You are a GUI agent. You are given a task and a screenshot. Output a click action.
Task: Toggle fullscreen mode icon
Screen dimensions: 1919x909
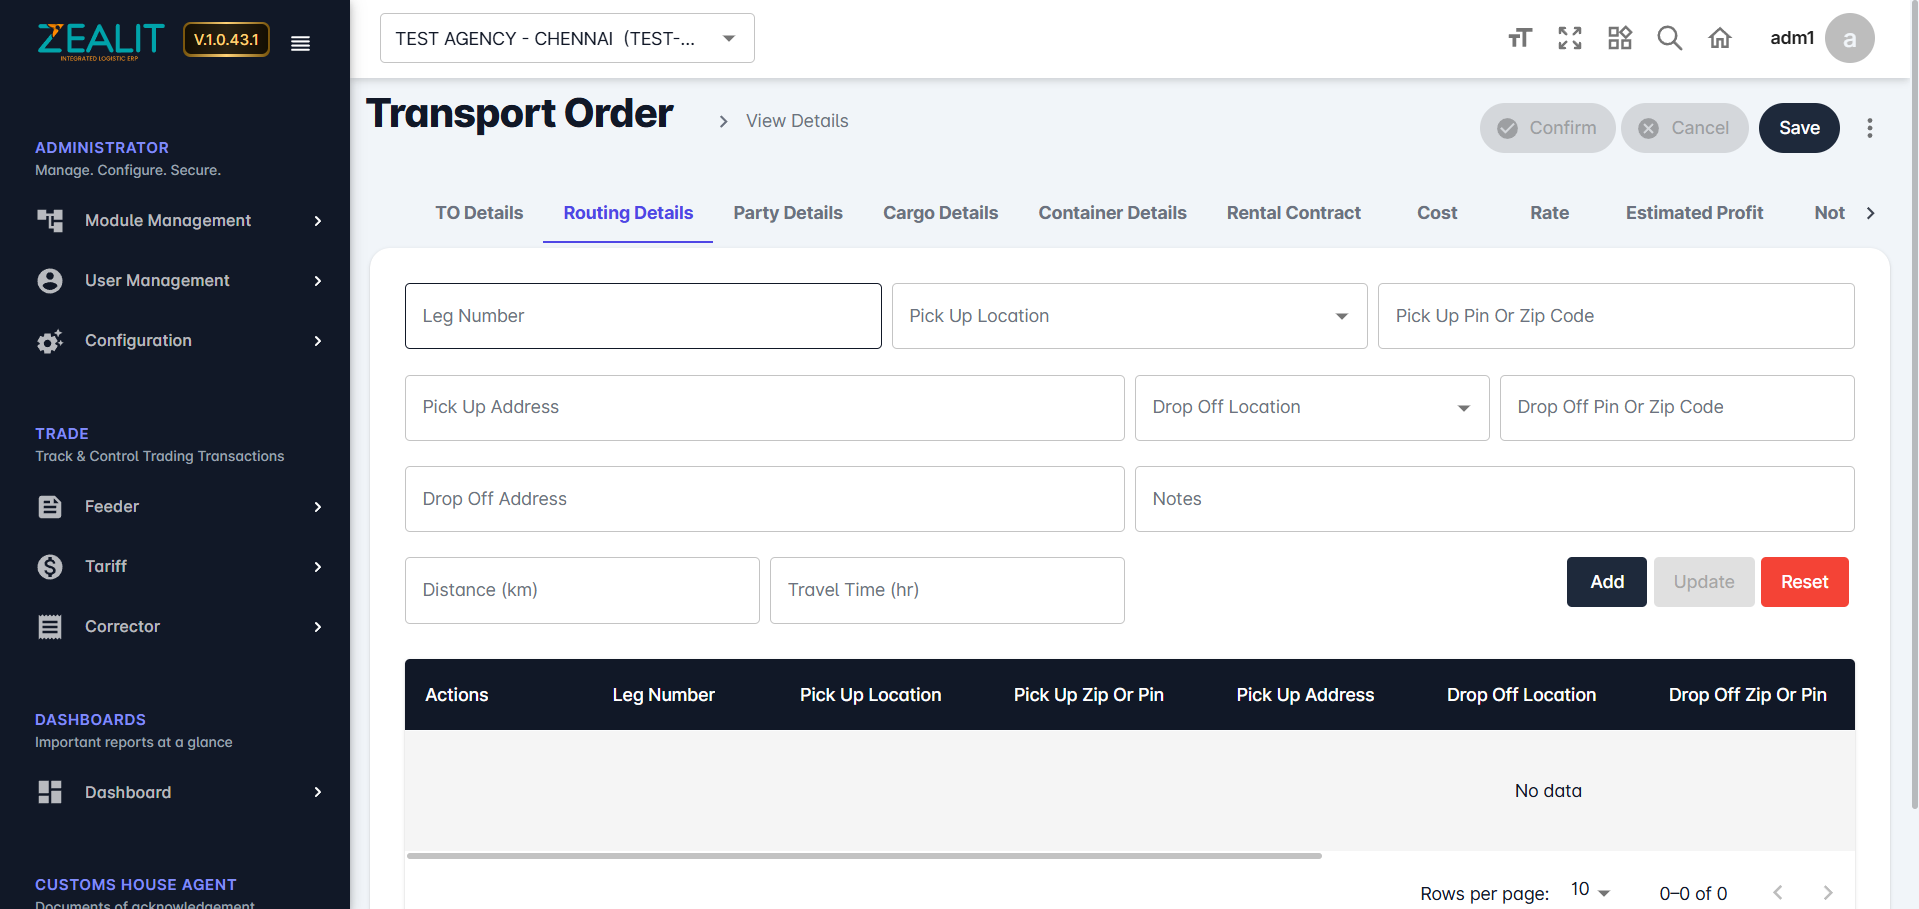pos(1569,38)
